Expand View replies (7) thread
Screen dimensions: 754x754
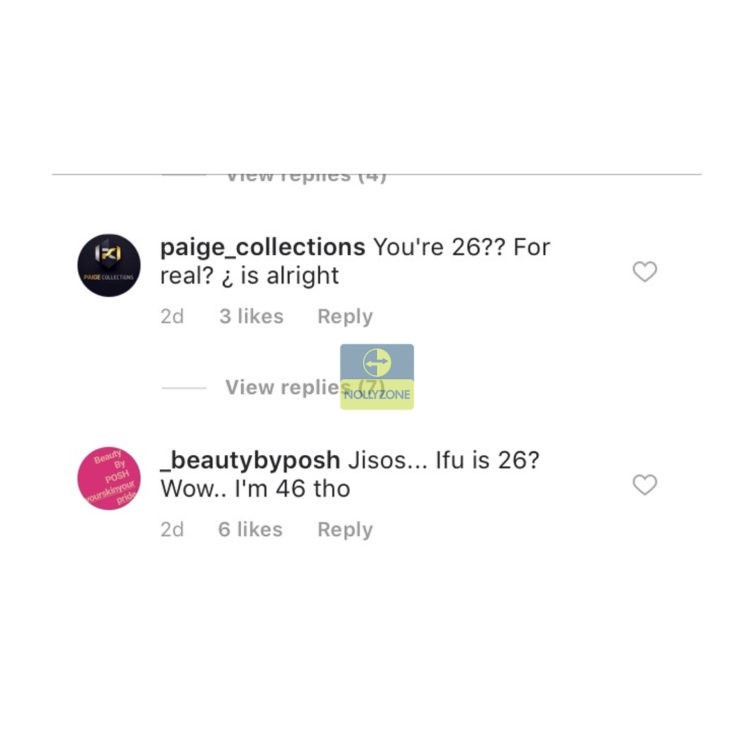(x=305, y=387)
